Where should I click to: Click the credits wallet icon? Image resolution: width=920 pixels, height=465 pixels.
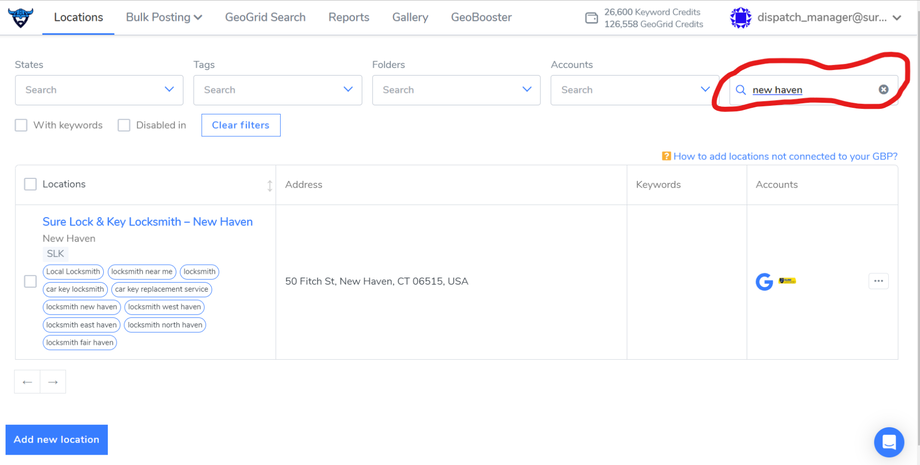[x=591, y=18]
